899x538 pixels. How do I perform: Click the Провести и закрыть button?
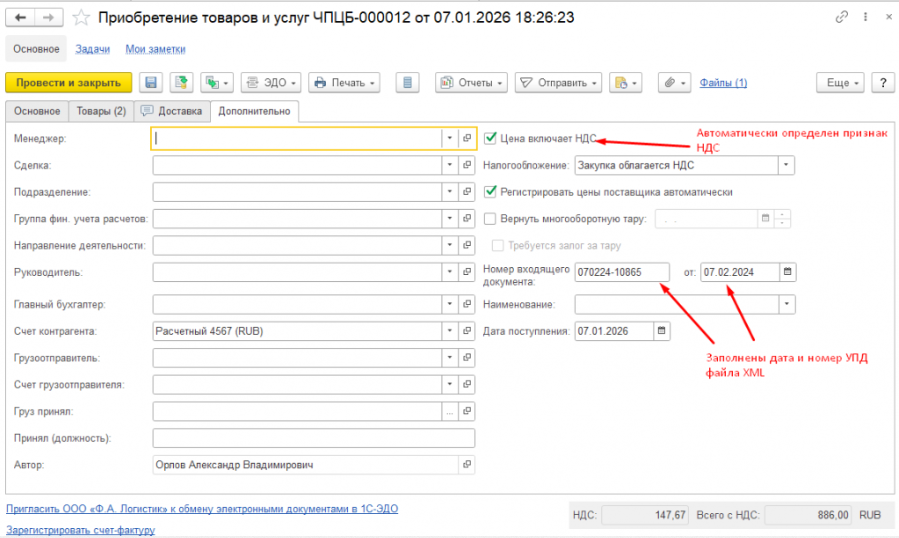(69, 83)
